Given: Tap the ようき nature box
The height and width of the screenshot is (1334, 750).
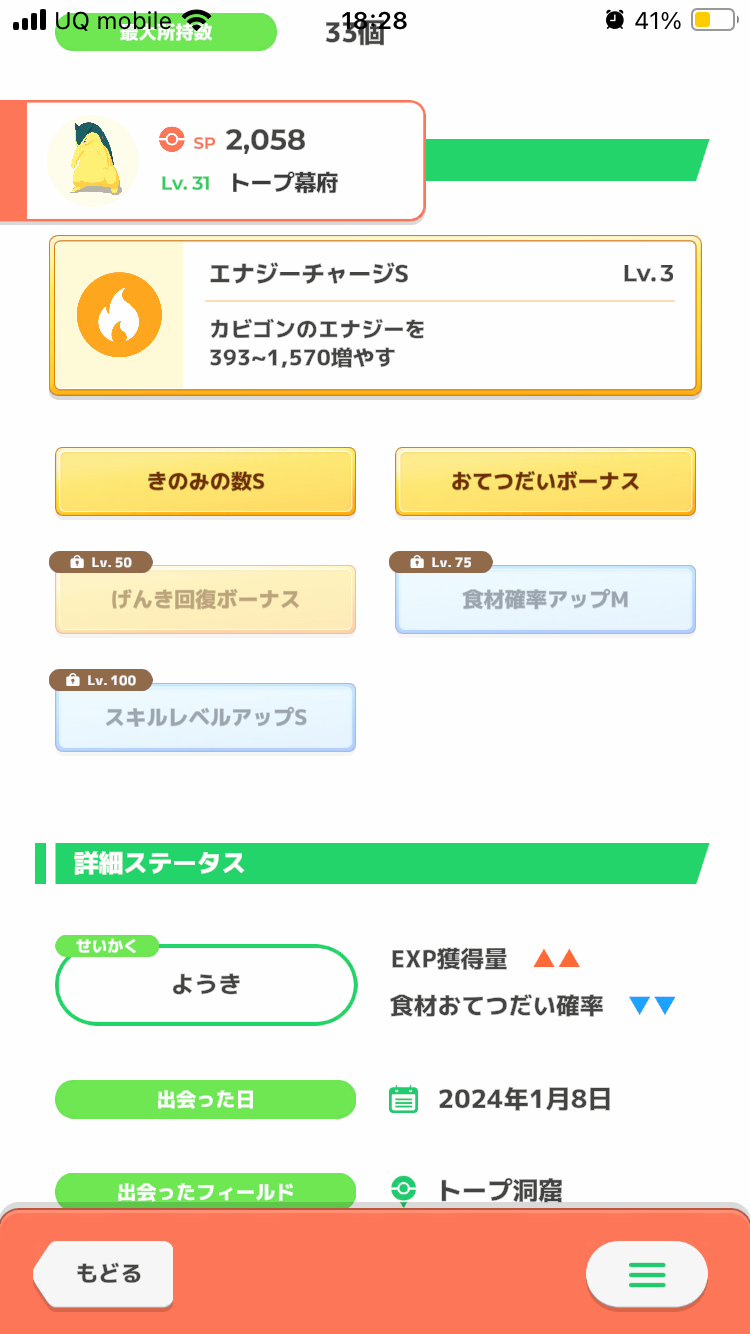Looking at the screenshot, I should point(206,984).
